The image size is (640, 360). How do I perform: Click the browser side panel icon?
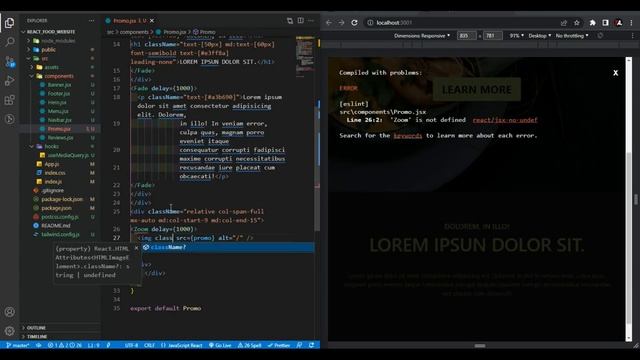pos(606,23)
